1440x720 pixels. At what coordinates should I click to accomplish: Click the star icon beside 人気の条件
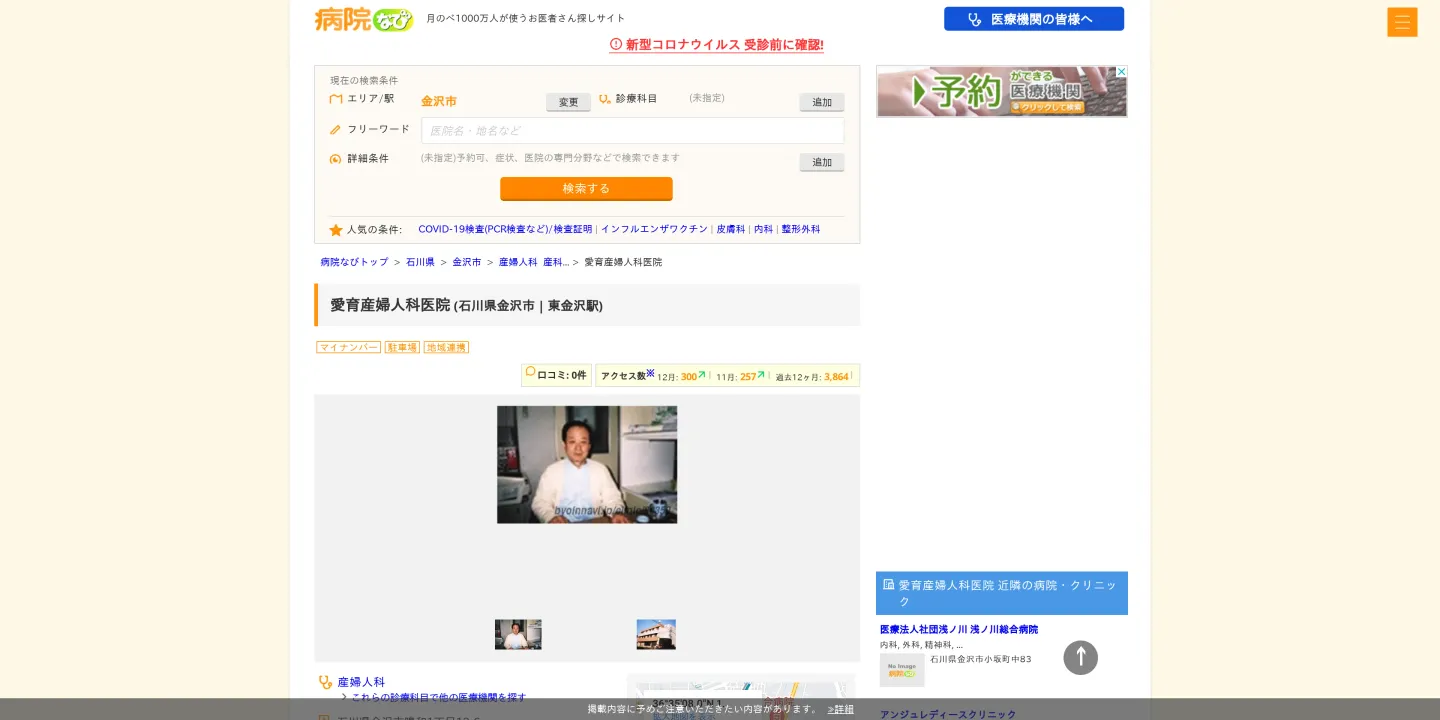pyautogui.click(x=336, y=230)
